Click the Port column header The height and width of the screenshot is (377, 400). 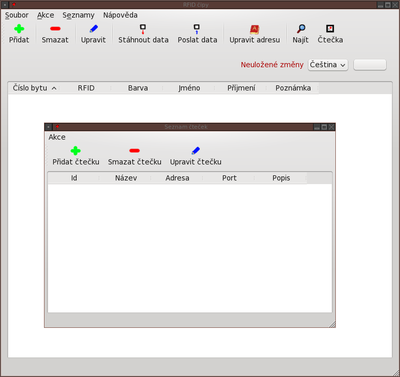click(x=229, y=178)
